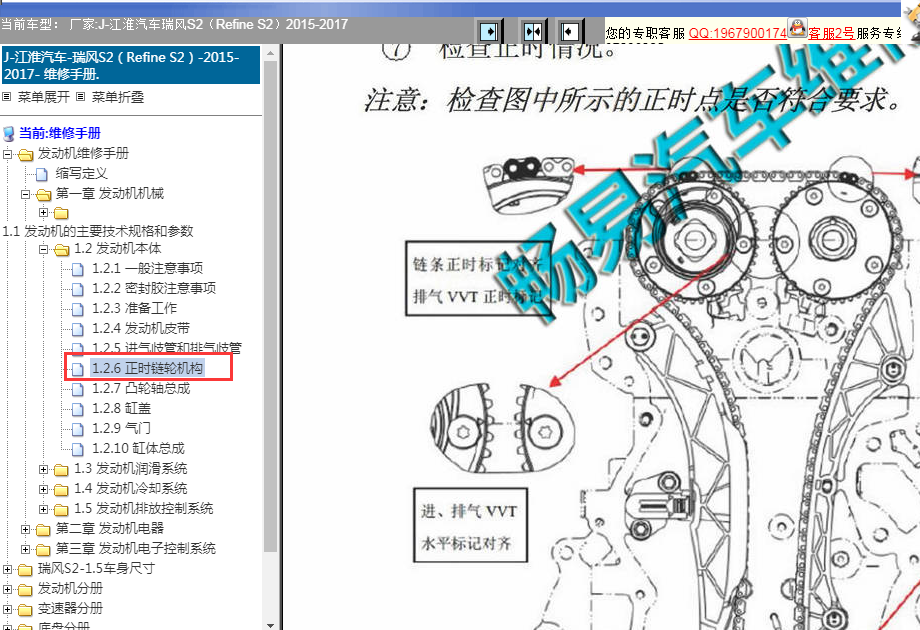Open the QQ:1967900174 customer service link
The height and width of the screenshot is (630, 920).
point(738,33)
